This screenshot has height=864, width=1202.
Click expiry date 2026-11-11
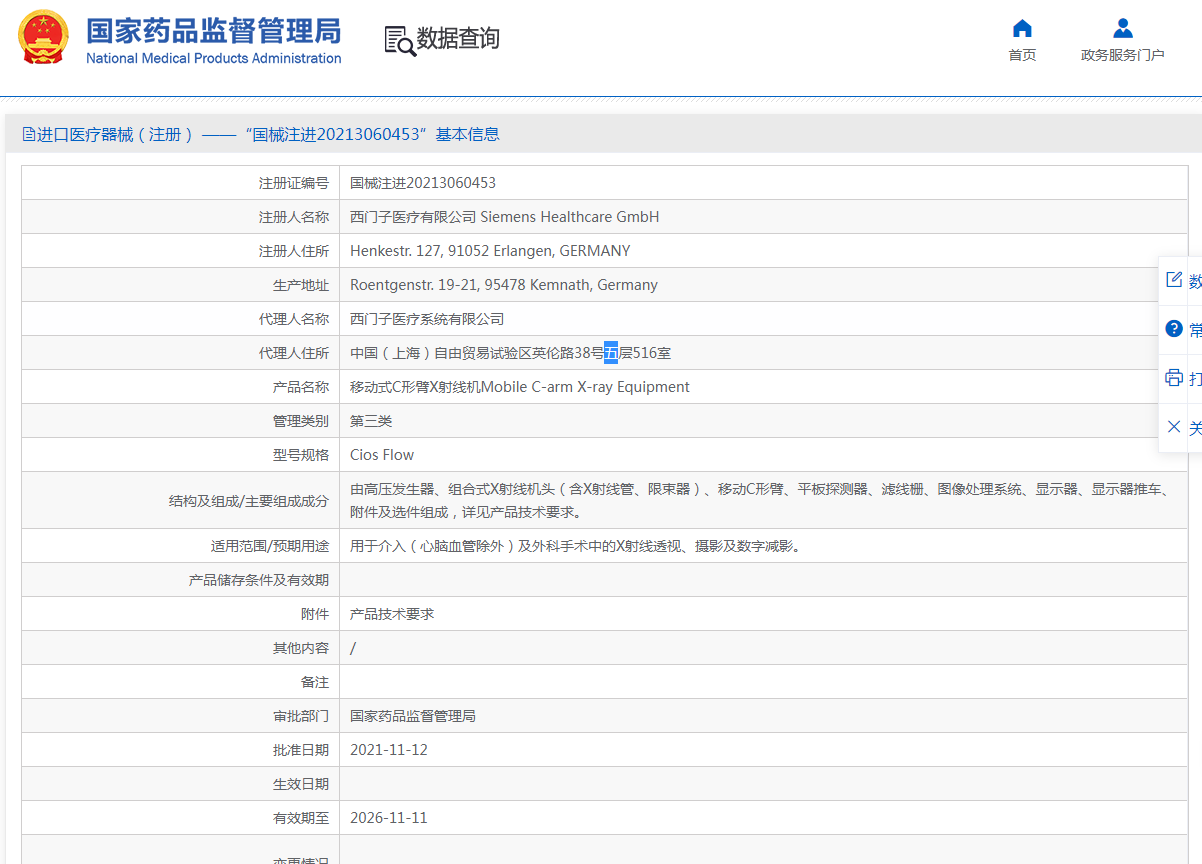[x=389, y=818]
